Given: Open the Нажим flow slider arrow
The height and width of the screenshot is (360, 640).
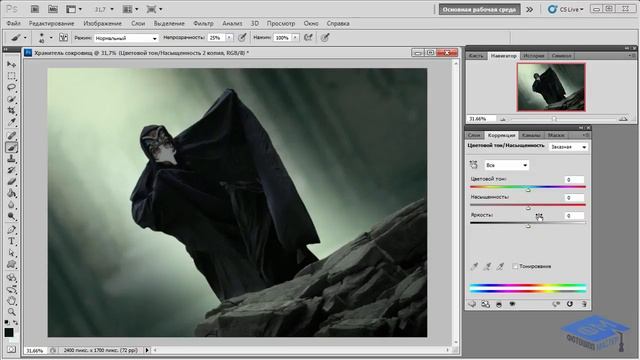Looking at the screenshot, I should [x=295, y=38].
